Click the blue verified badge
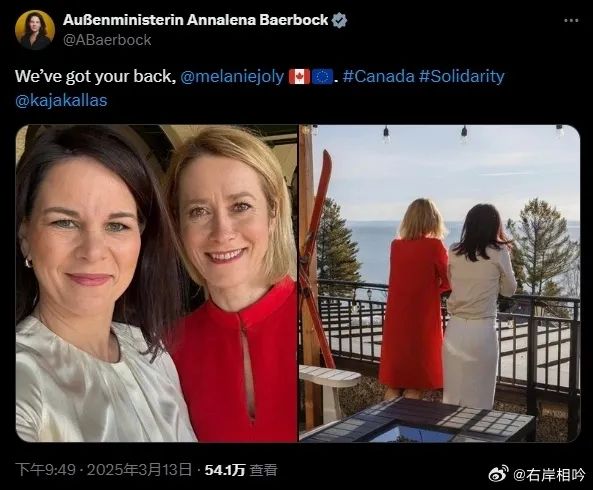593x490 pixels. (x=339, y=20)
